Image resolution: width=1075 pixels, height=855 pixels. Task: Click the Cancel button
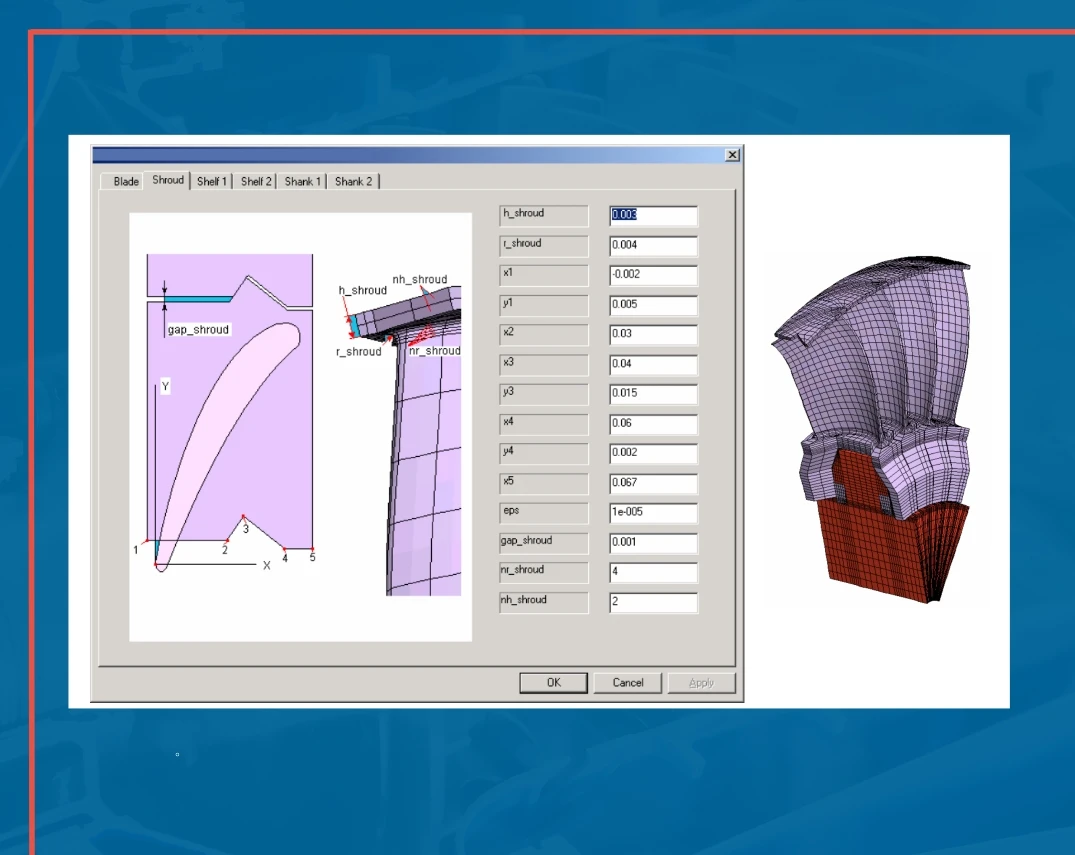tap(627, 682)
